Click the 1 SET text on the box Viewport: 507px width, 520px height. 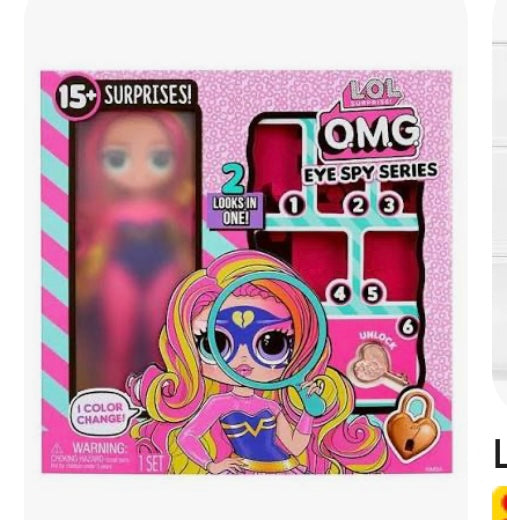(151, 463)
